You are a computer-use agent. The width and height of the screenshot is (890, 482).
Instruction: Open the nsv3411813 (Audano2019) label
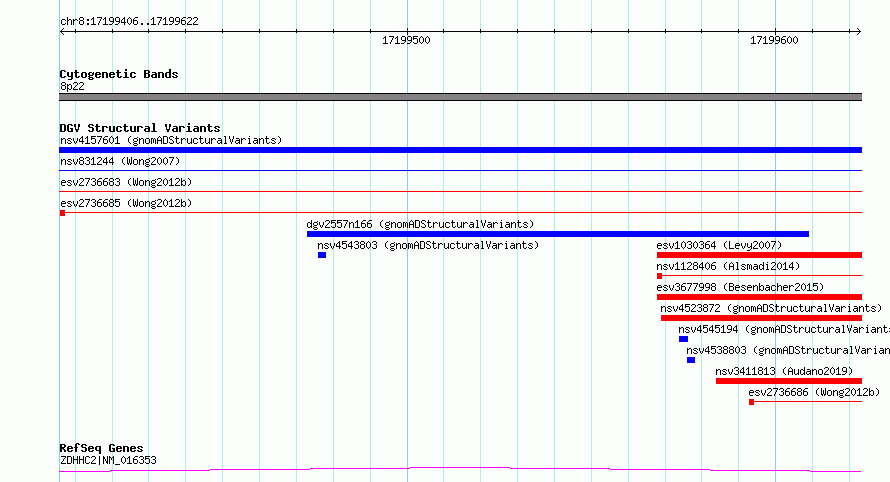point(784,371)
